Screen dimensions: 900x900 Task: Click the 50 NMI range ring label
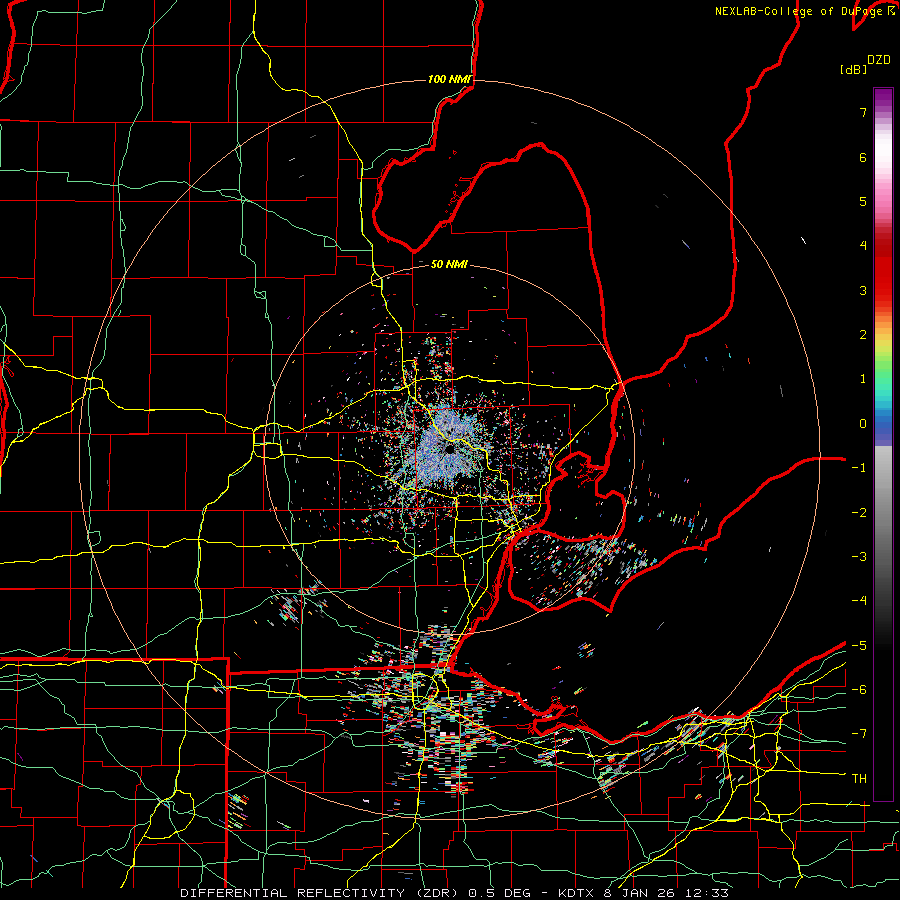click(449, 264)
